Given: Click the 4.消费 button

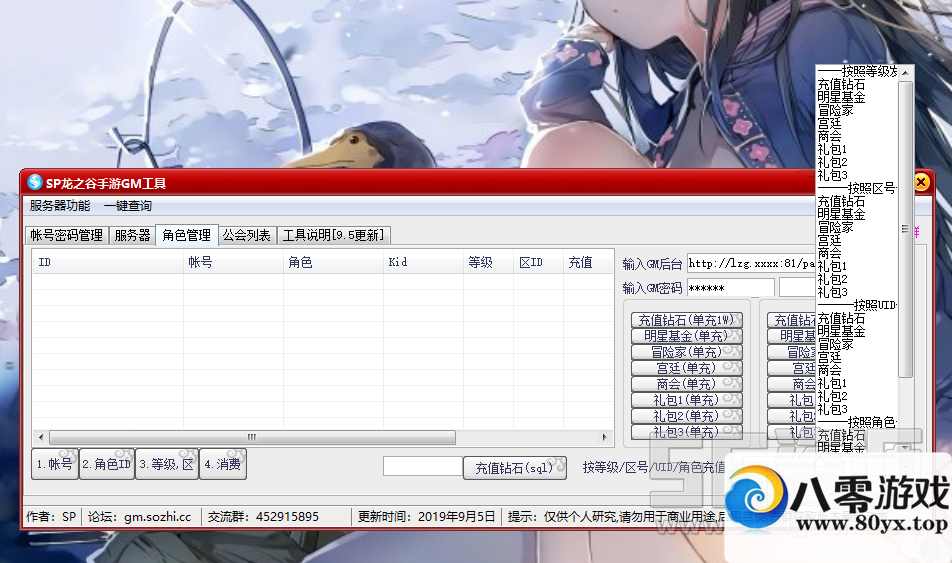Looking at the screenshot, I should point(223,464).
